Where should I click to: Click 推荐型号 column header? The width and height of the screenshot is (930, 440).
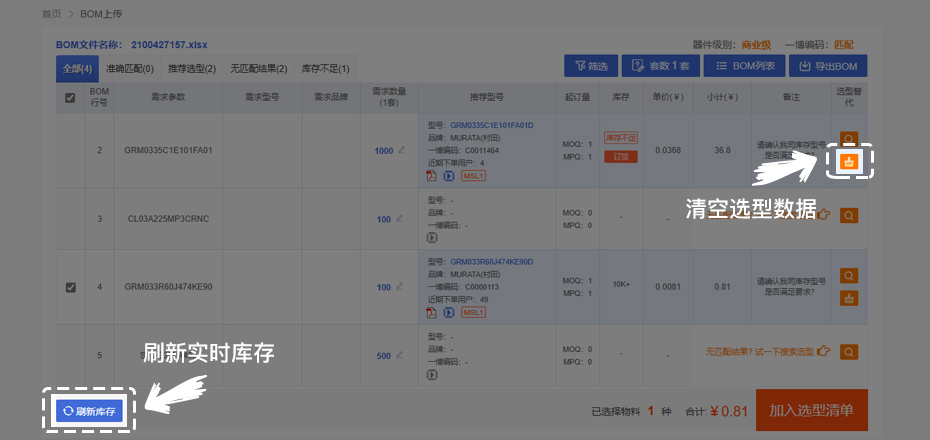(x=487, y=97)
